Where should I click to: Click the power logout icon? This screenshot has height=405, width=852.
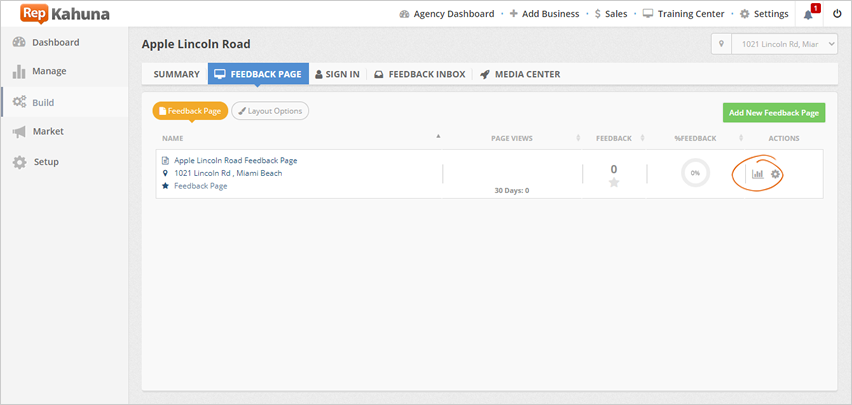[x=837, y=14]
